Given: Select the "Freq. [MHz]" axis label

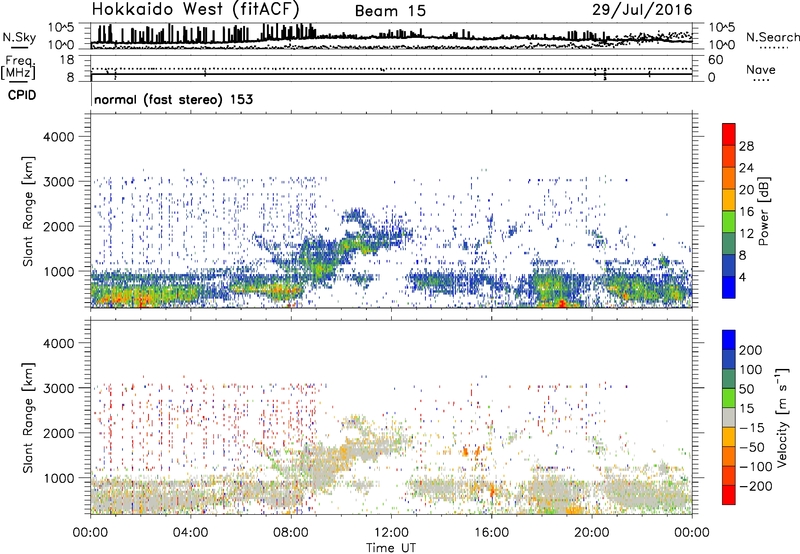Looking at the screenshot, I should click(x=19, y=67).
